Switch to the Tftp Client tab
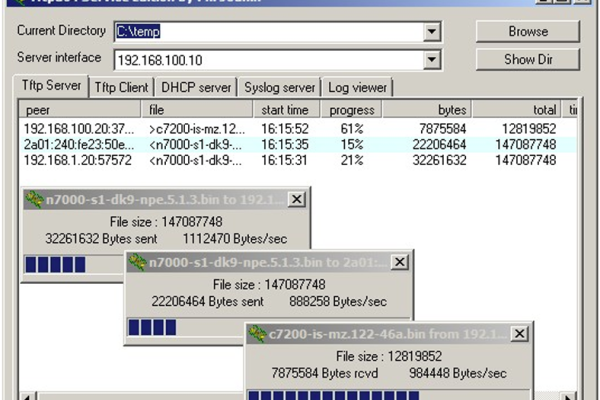The height and width of the screenshot is (400, 600). (121, 87)
